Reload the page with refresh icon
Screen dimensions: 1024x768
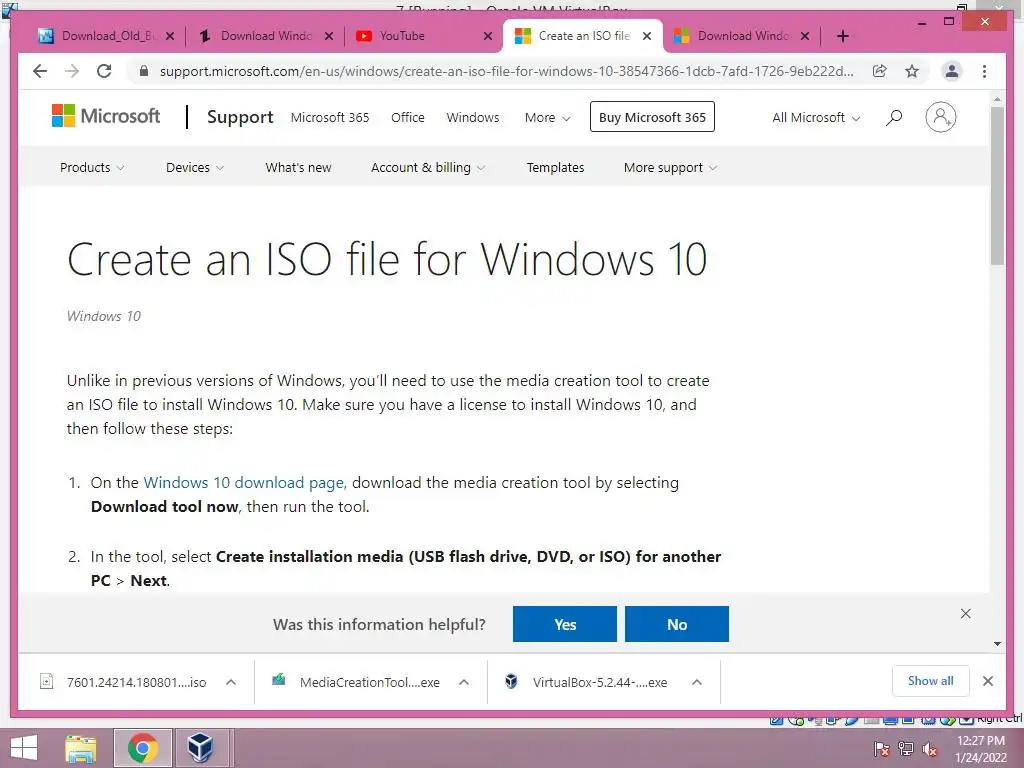tap(104, 71)
